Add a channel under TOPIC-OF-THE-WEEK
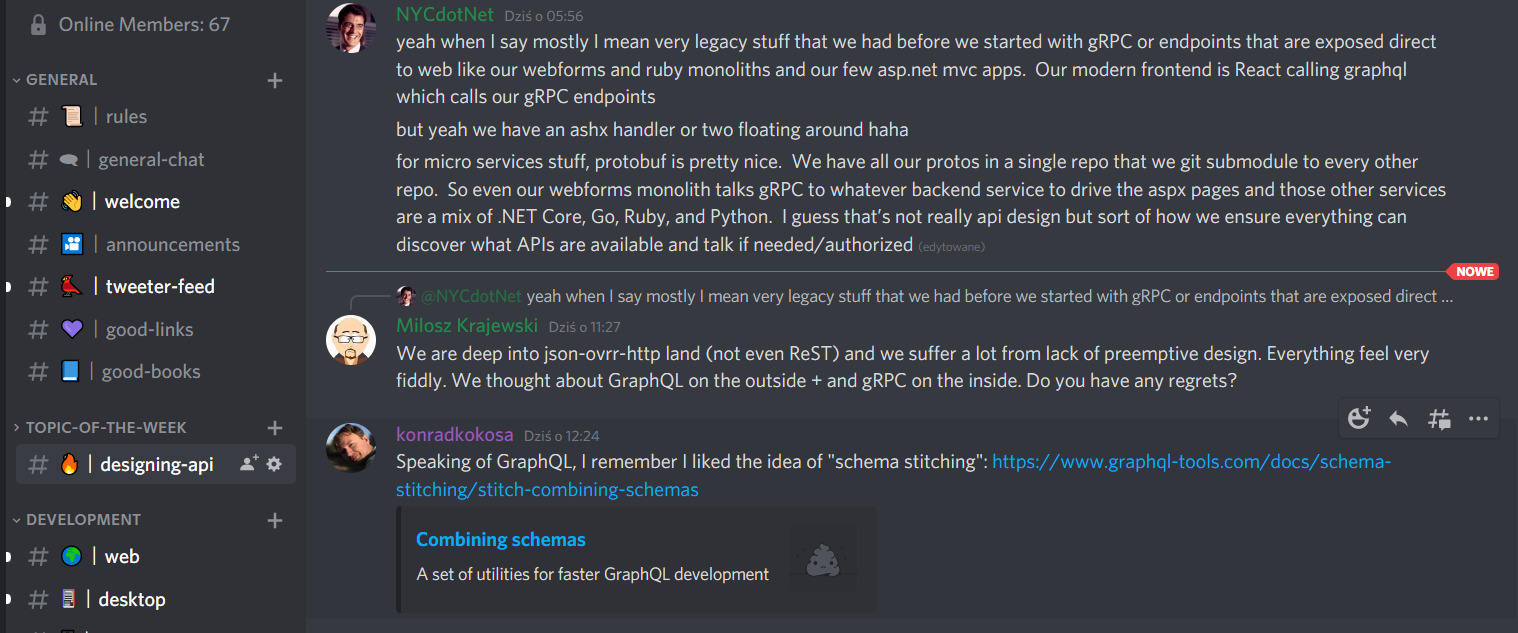The image size is (1518, 633). tap(274, 427)
